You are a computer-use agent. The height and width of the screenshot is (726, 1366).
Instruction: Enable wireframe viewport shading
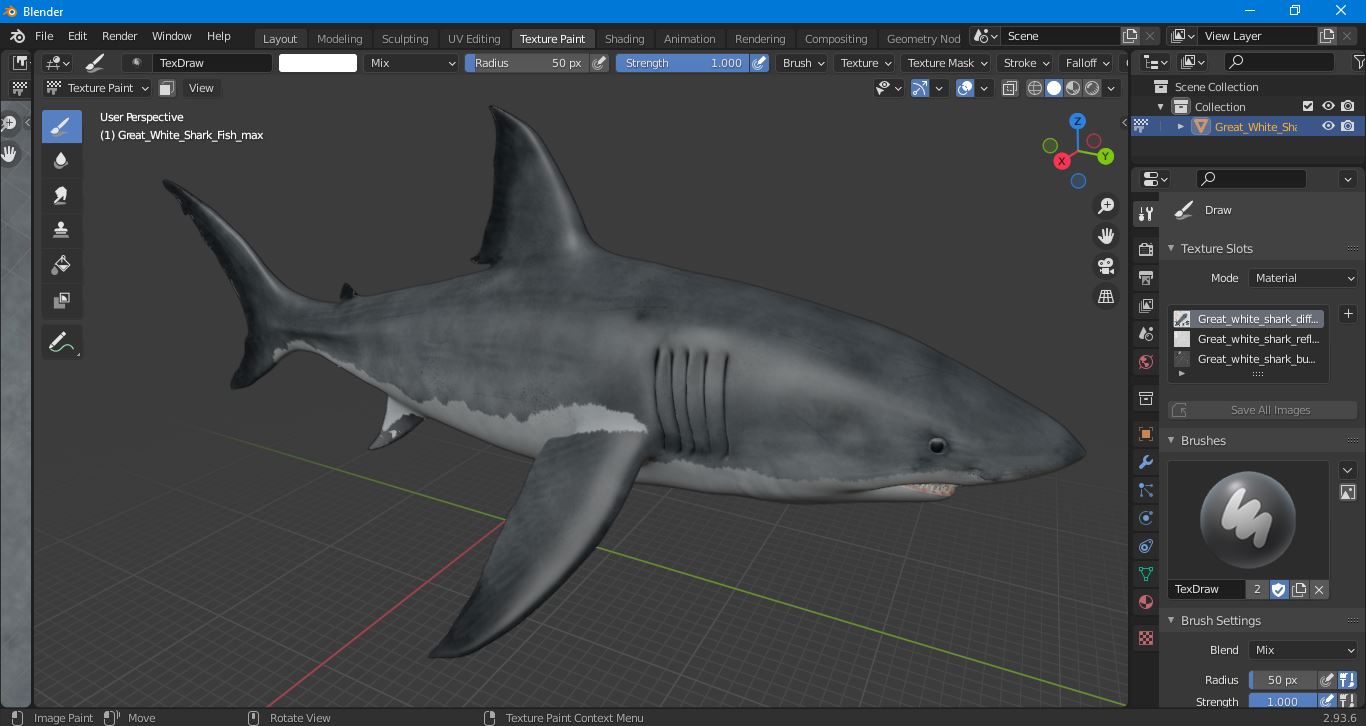[1035, 88]
